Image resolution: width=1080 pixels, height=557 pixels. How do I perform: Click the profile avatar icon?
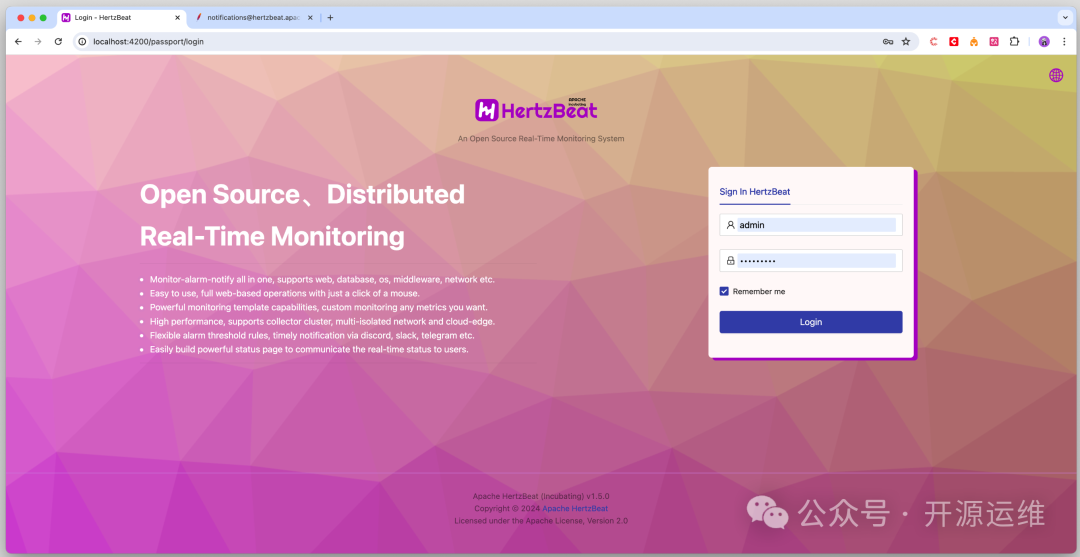pyautogui.click(x=1044, y=41)
